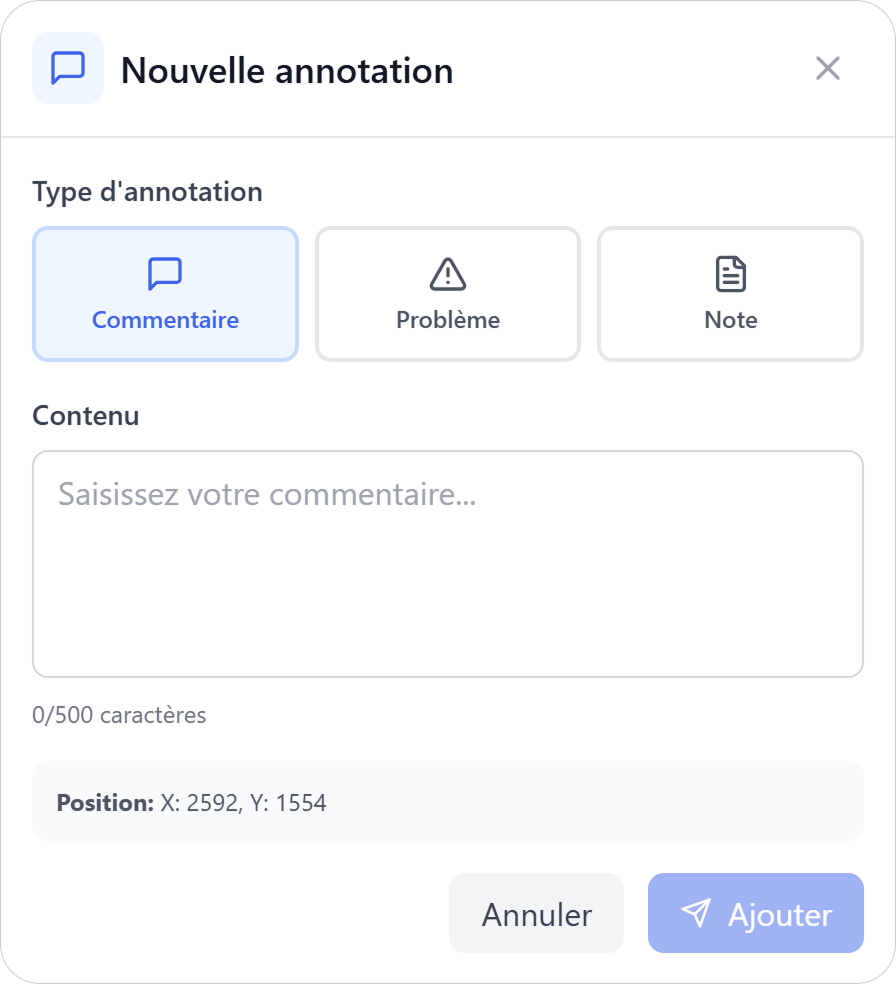Click the Problème warning triangle icon

(448, 273)
